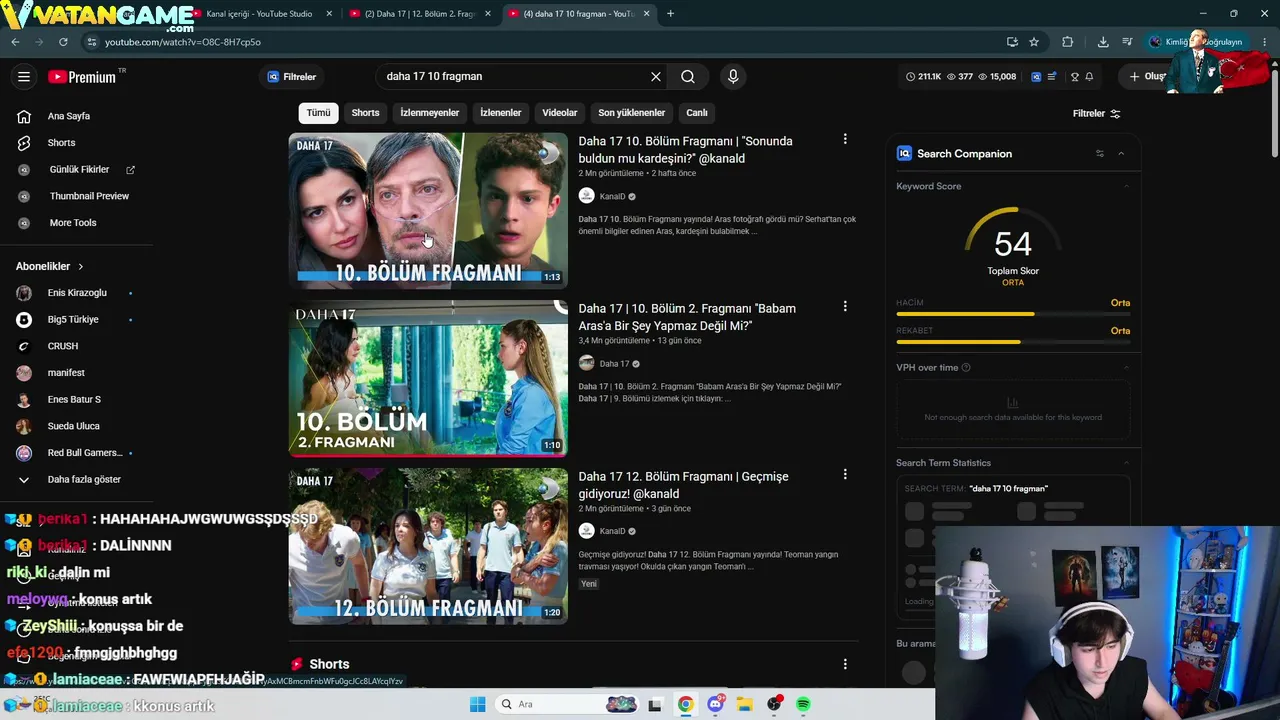This screenshot has height=720, width=1280.
Task: Open more options for 10. Bölüm Fragmanı video
Action: point(845,139)
